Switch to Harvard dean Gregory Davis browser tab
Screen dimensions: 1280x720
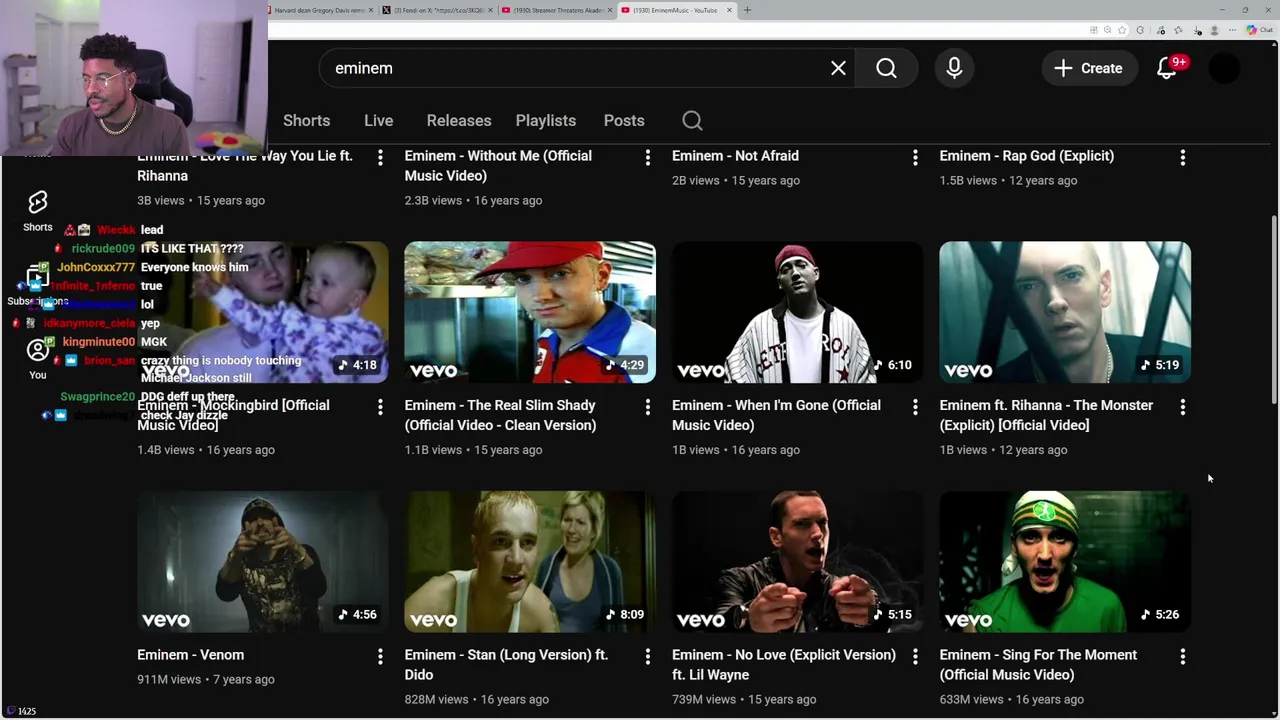point(320,10)
